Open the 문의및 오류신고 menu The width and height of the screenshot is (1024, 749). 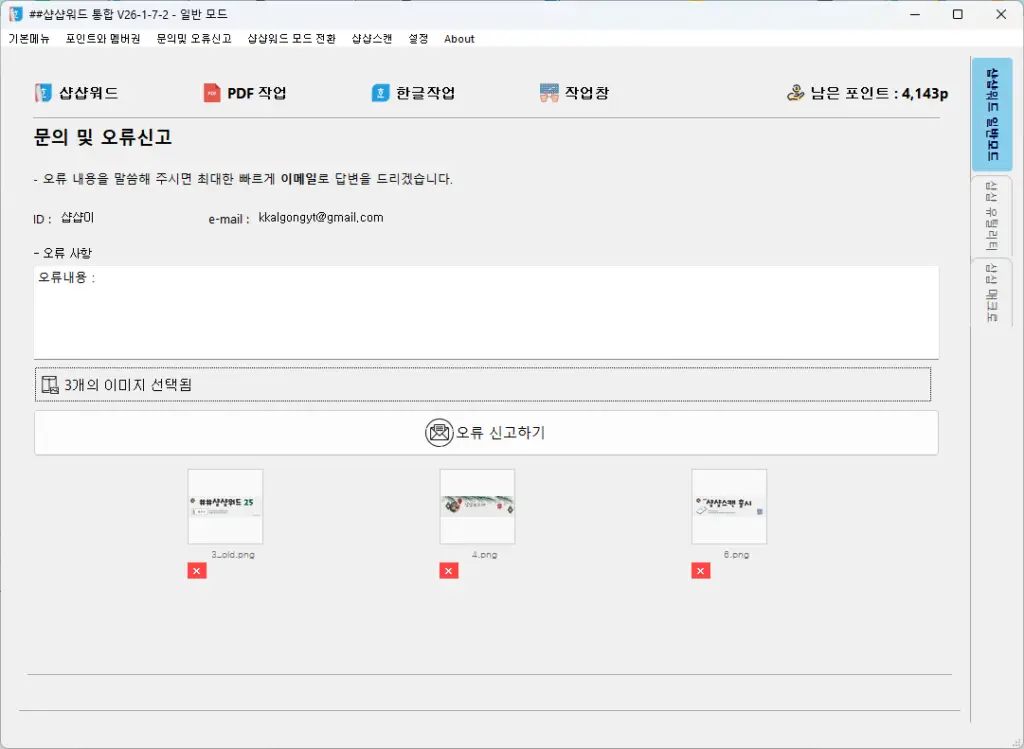(194, 39)
